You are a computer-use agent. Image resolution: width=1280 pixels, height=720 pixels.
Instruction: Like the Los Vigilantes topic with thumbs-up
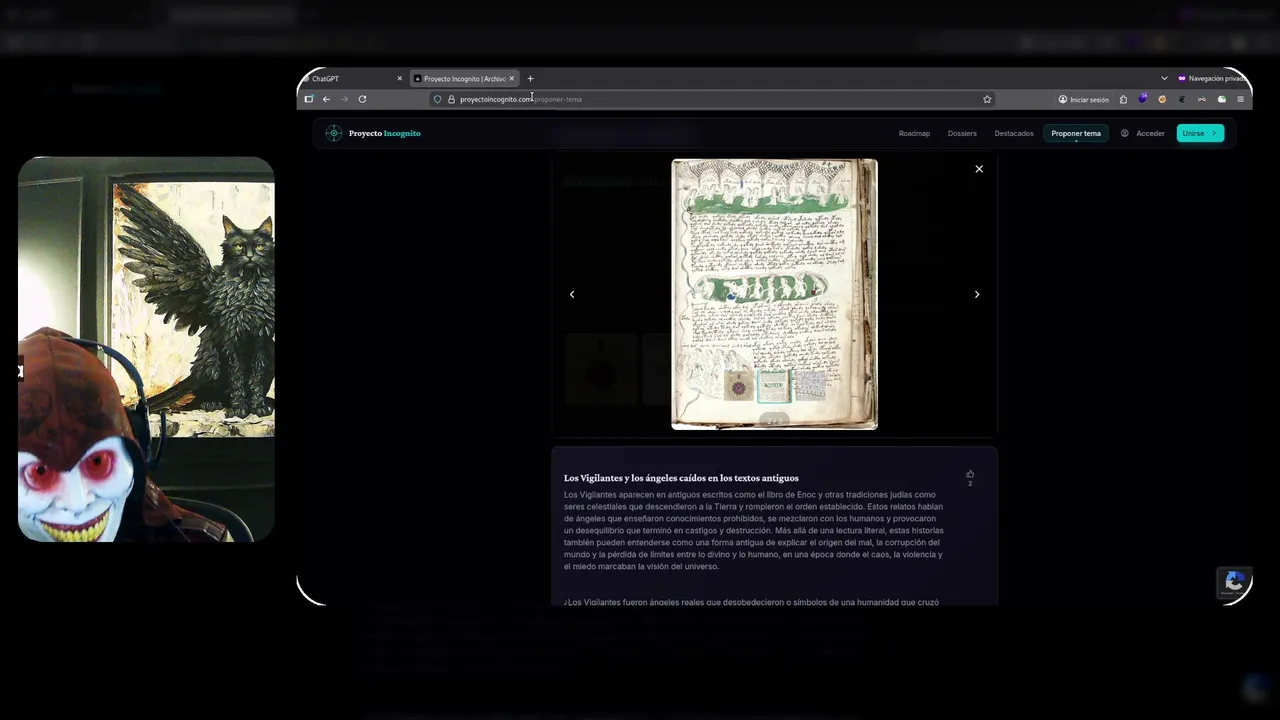coord(970,474)
